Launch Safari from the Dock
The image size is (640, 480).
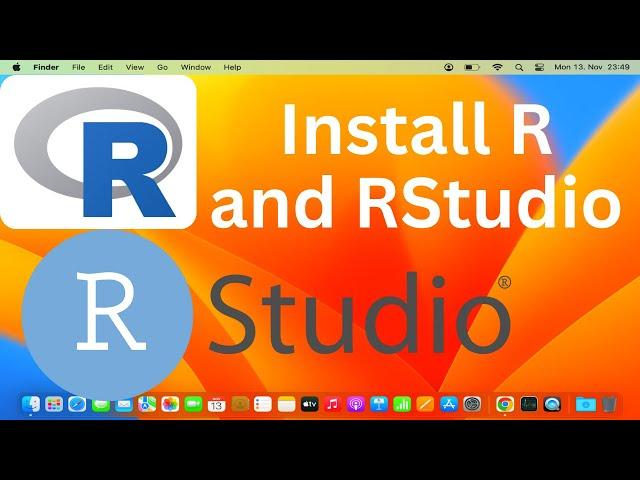pyautogui.click(x=77, y=404)
